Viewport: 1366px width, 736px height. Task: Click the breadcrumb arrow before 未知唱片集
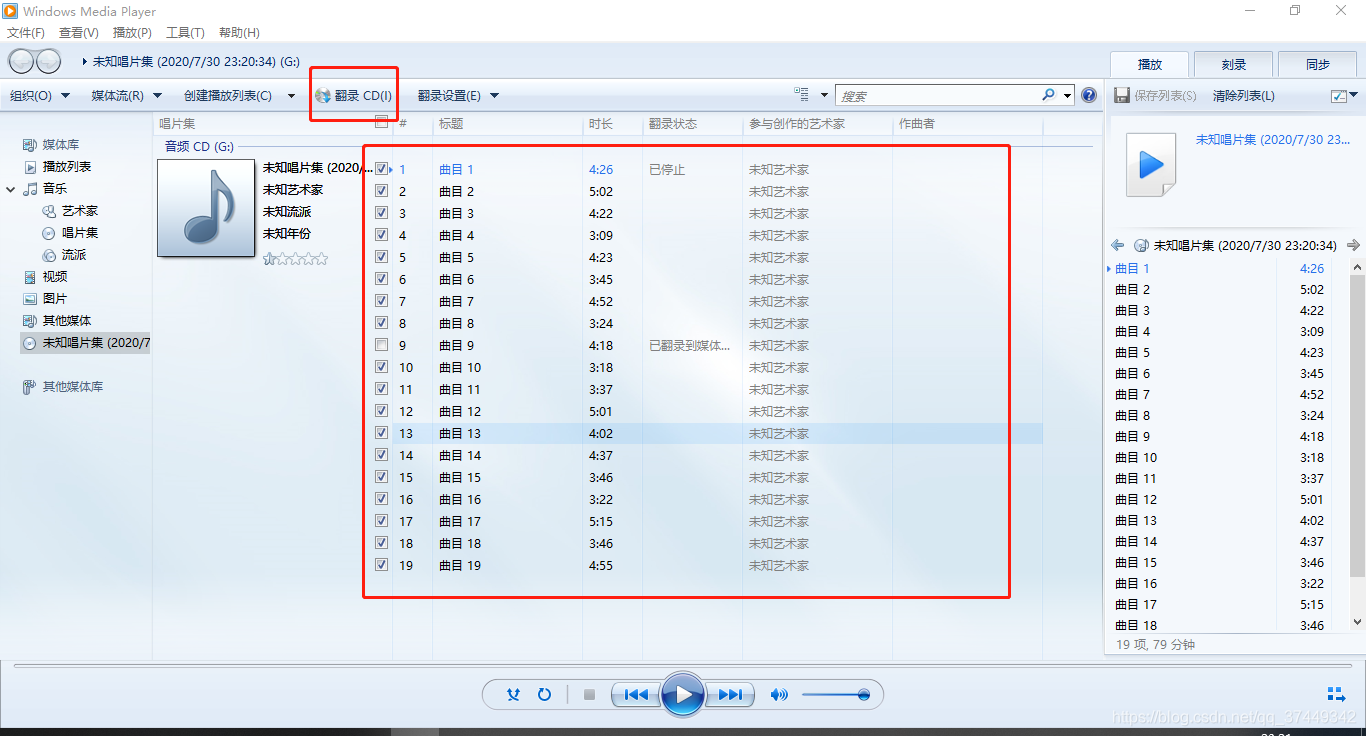click(85, 62)
